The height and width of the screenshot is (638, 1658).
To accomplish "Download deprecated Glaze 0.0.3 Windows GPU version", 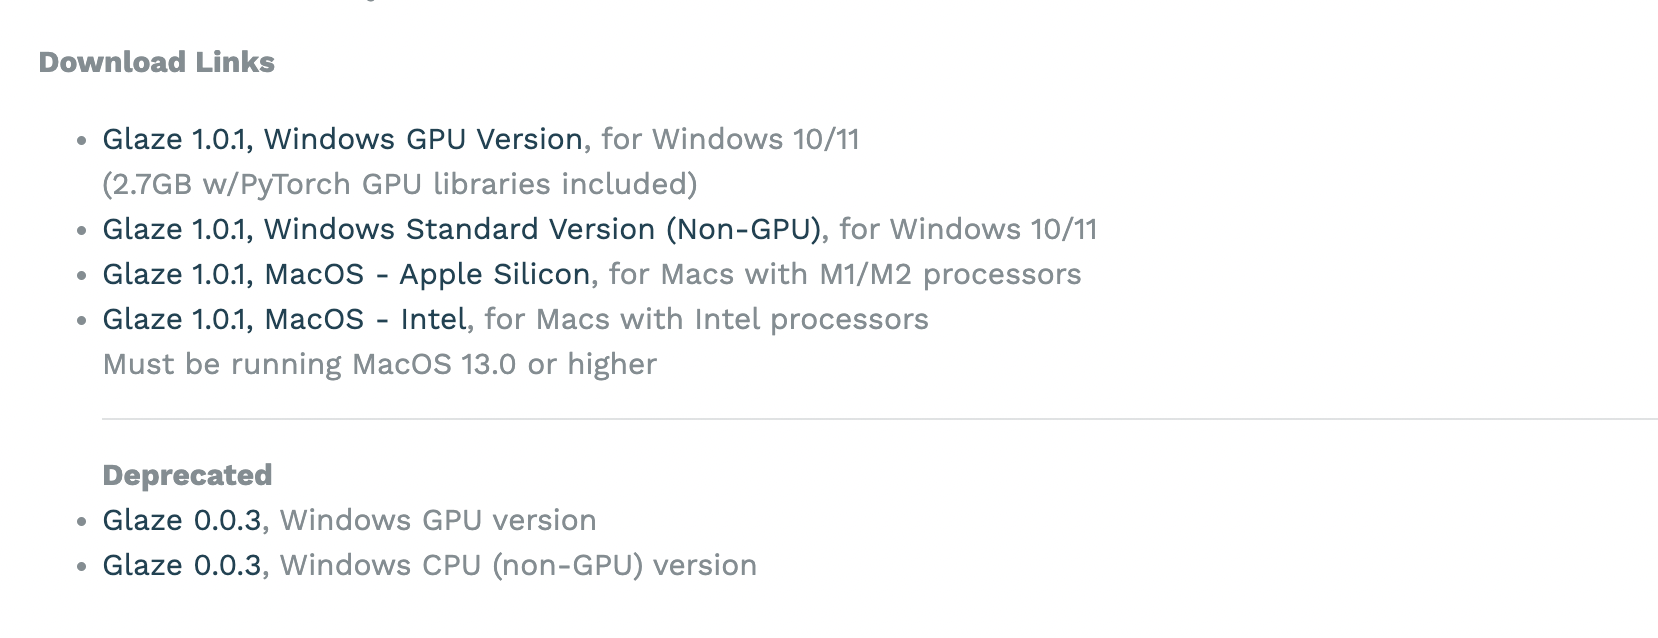I will (182, 520).
